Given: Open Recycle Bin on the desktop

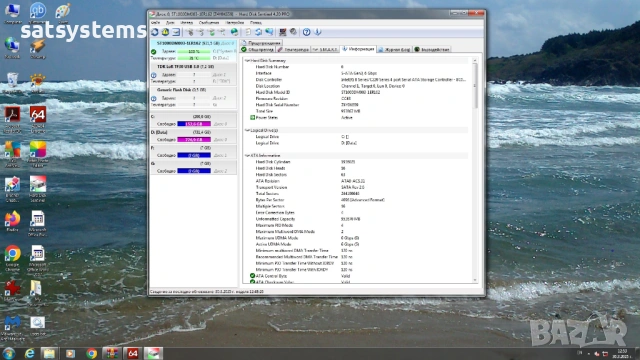Looking at the screenshot, I should (x=12, y=82).
